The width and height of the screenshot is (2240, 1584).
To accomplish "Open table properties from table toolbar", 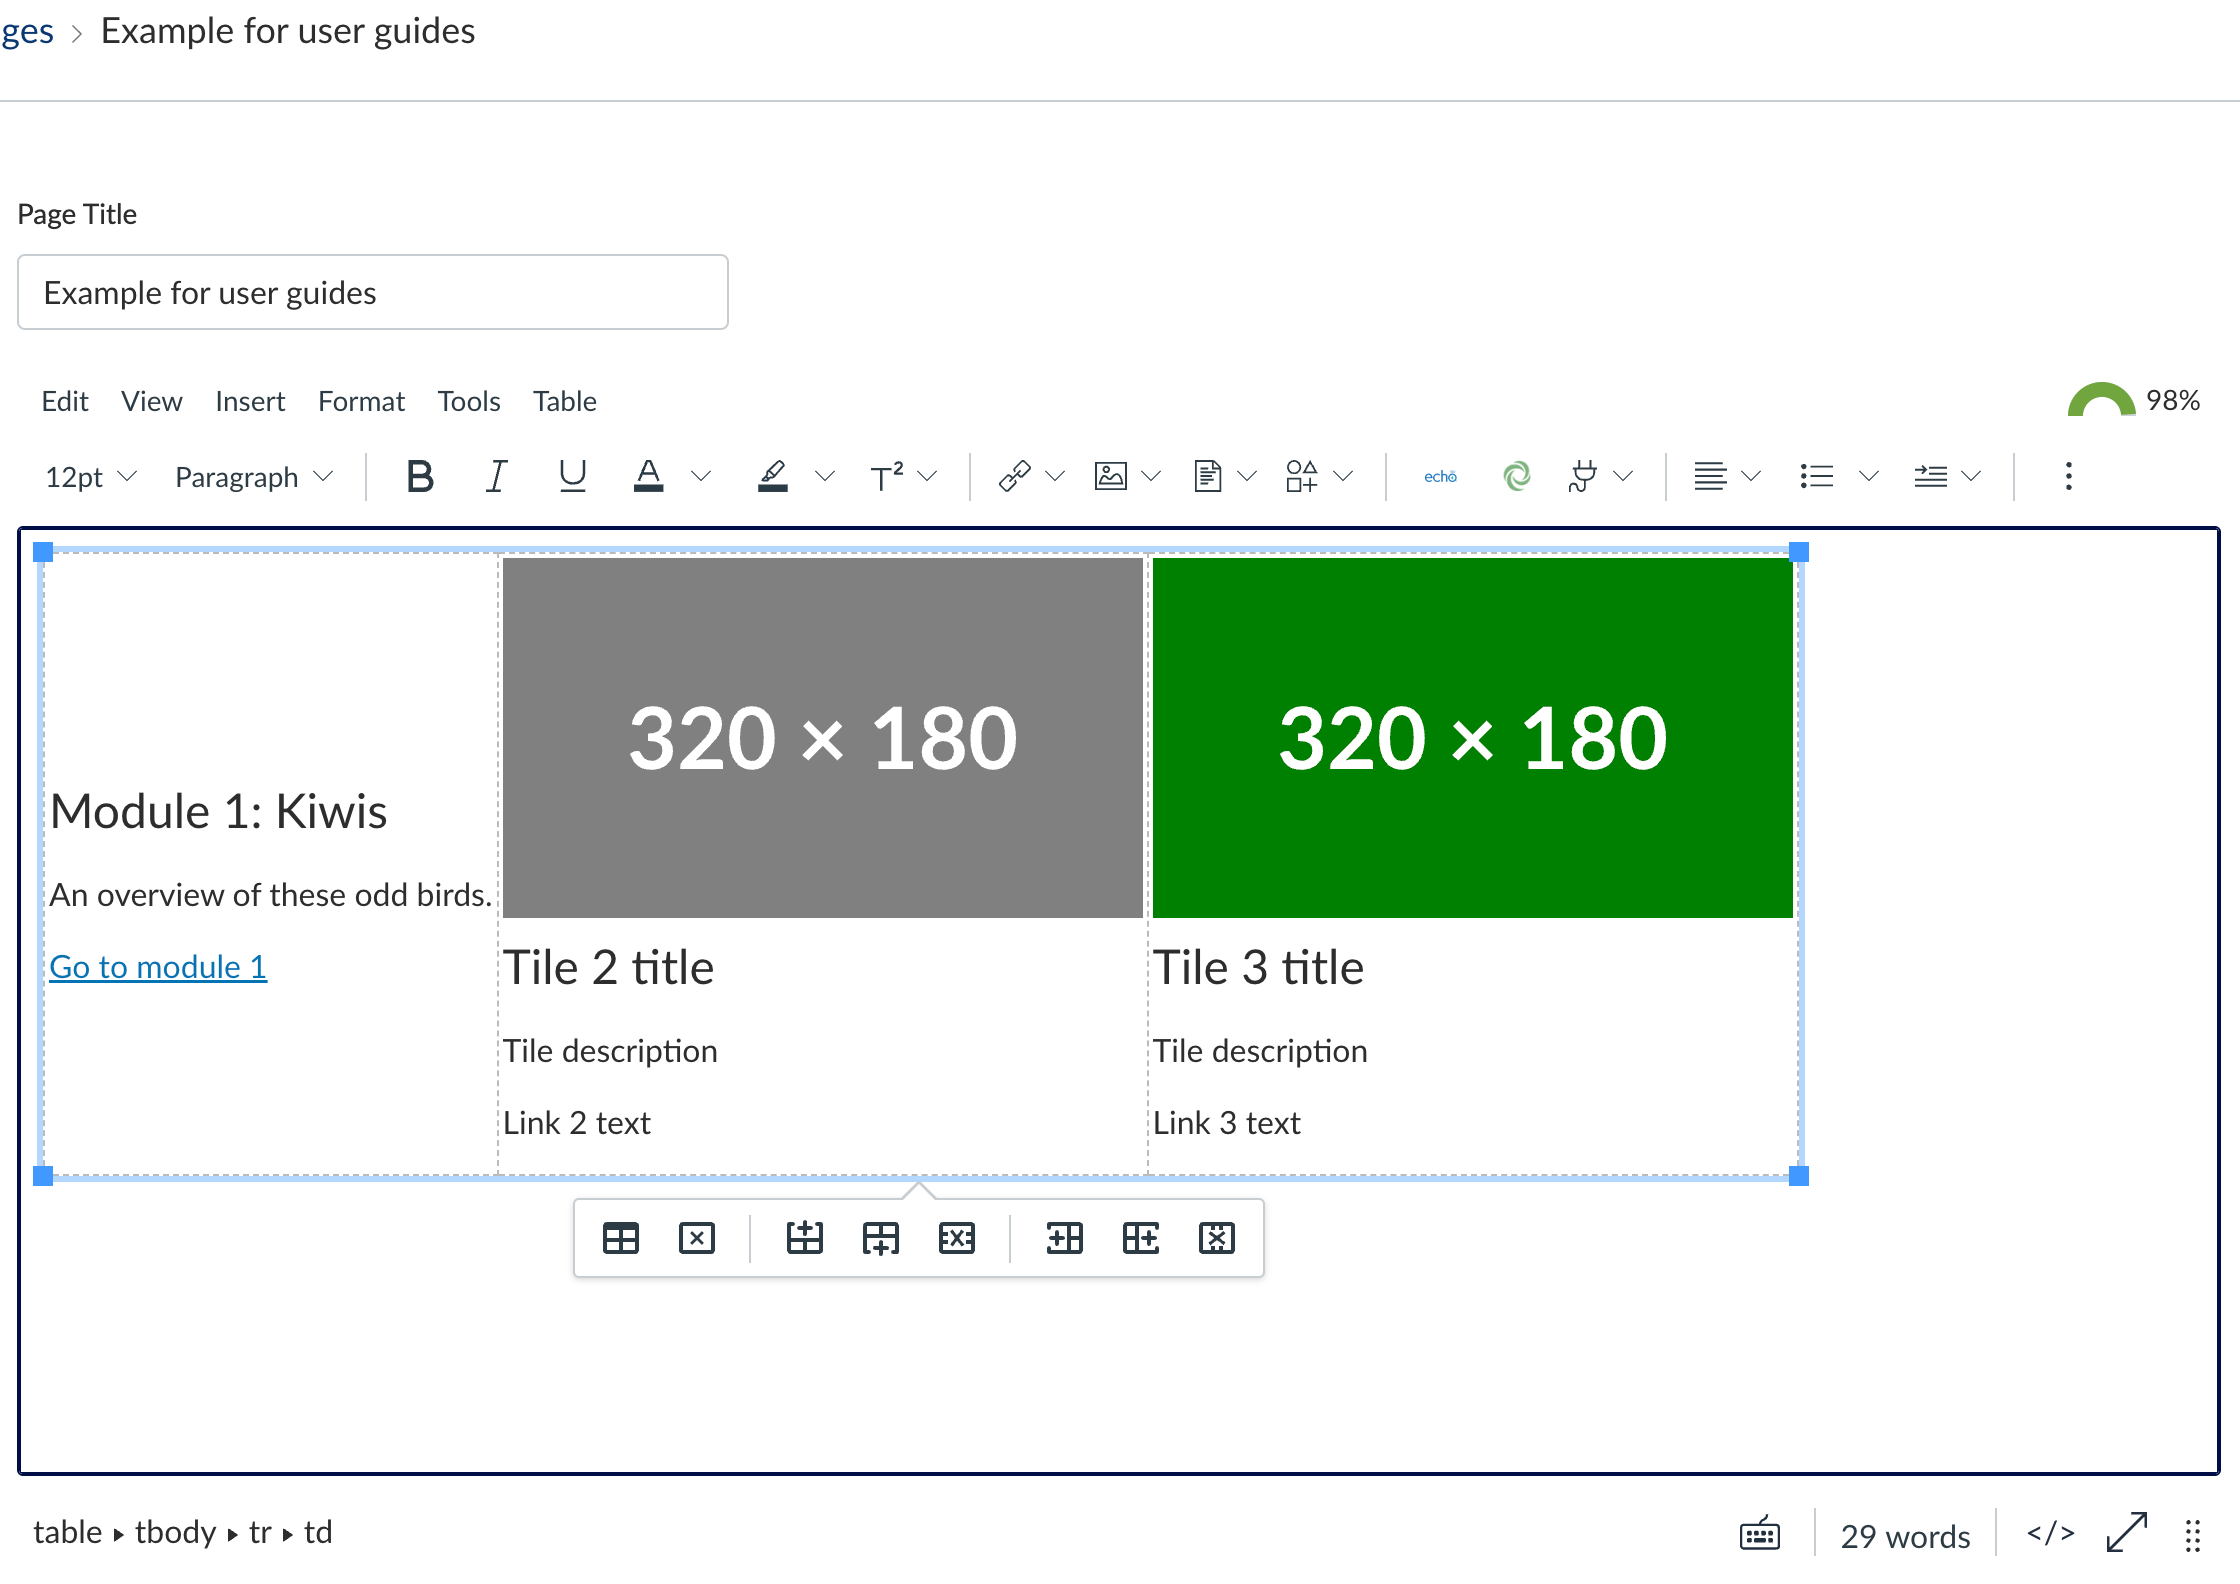I will (621, 1239).
